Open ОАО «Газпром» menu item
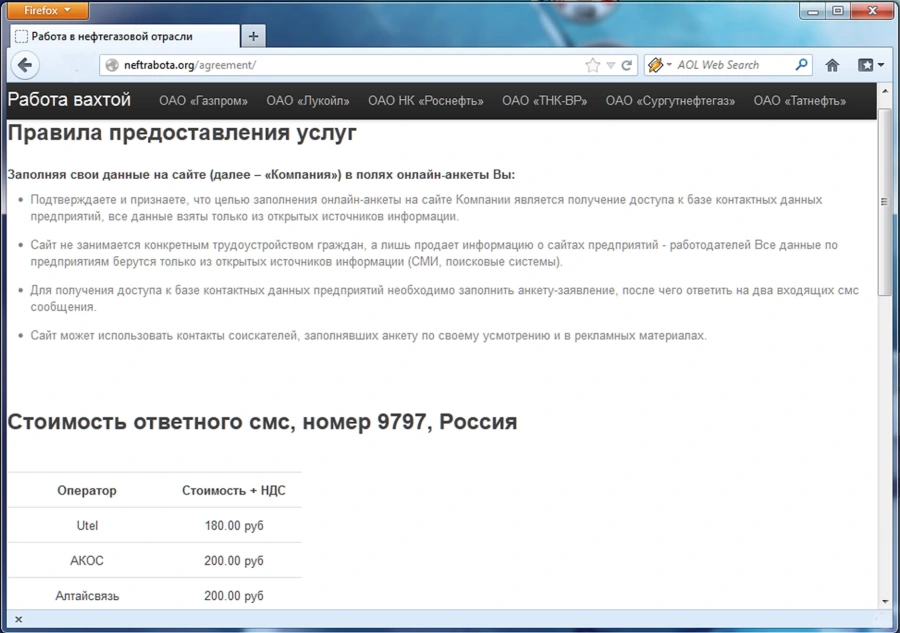This screenshot has height=633, width=900. pyautogui.click(x=203, y=101)
